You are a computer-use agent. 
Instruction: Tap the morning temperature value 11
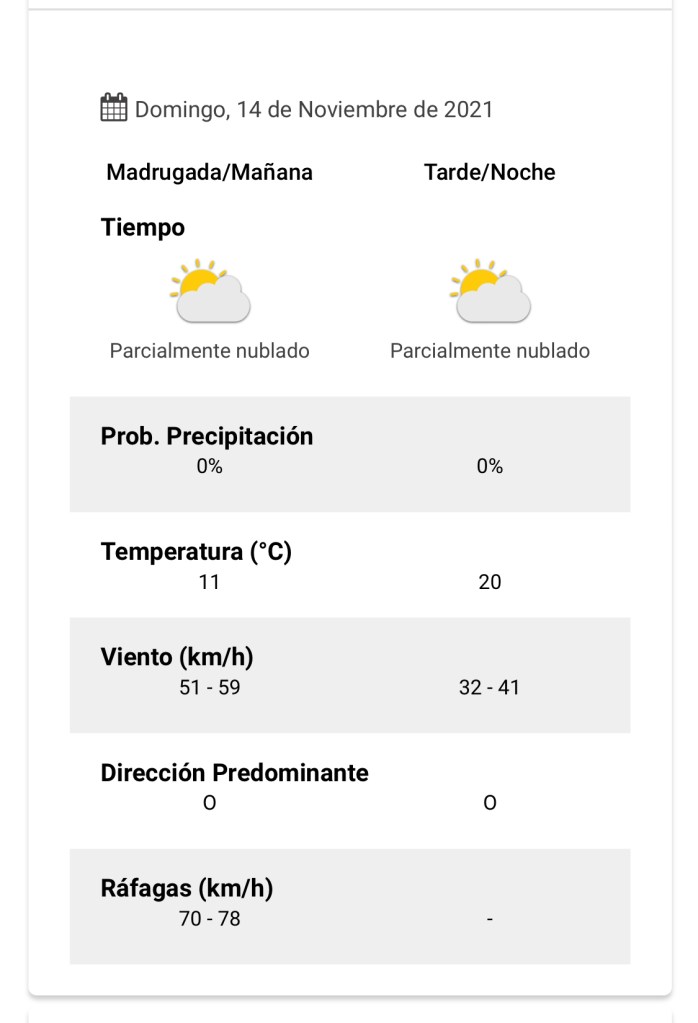(x=209, y=582)
